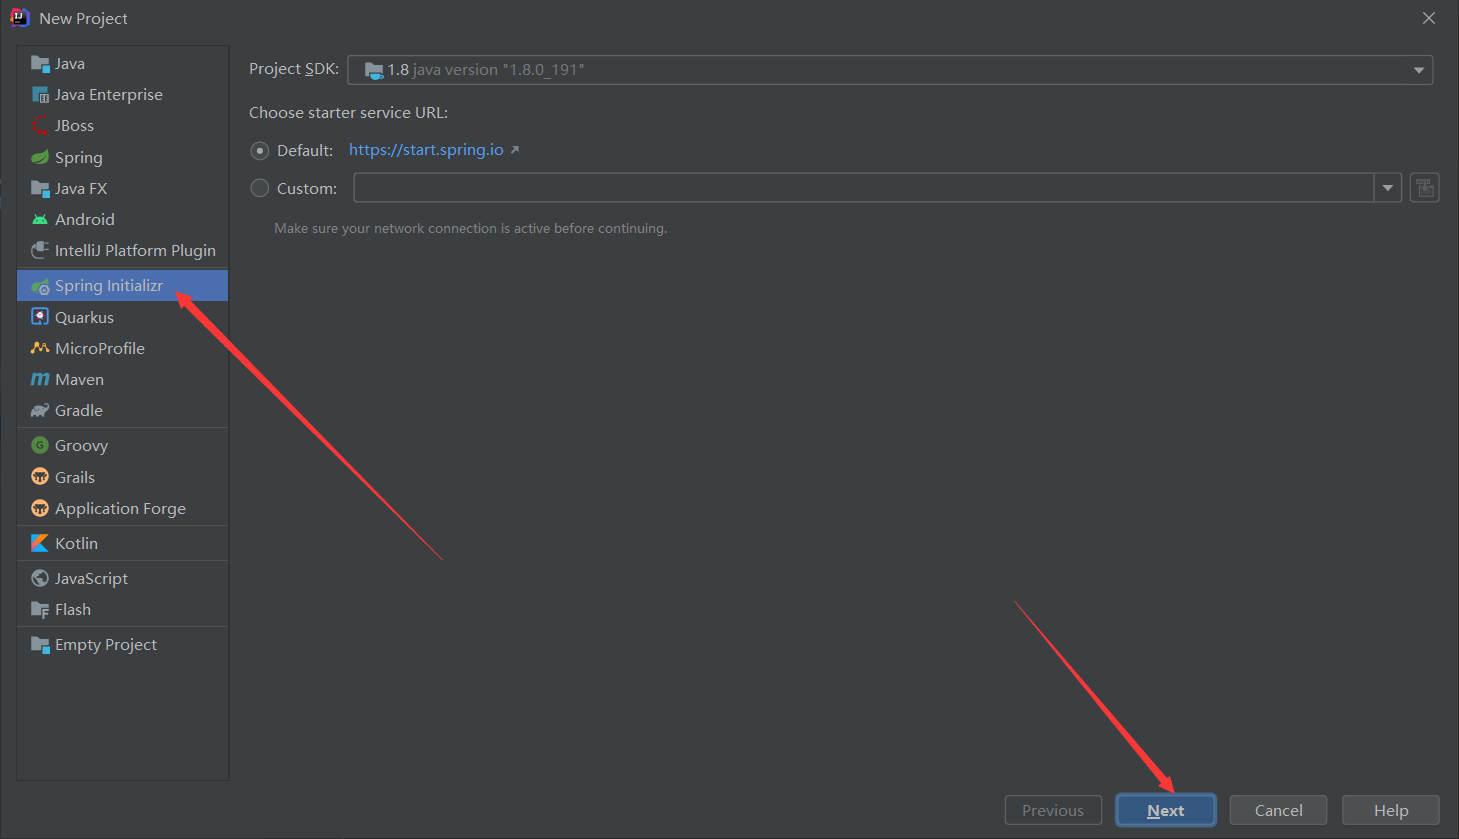1459x839 pixels.
Task: Click the Grails label
Action: [75, 478]
